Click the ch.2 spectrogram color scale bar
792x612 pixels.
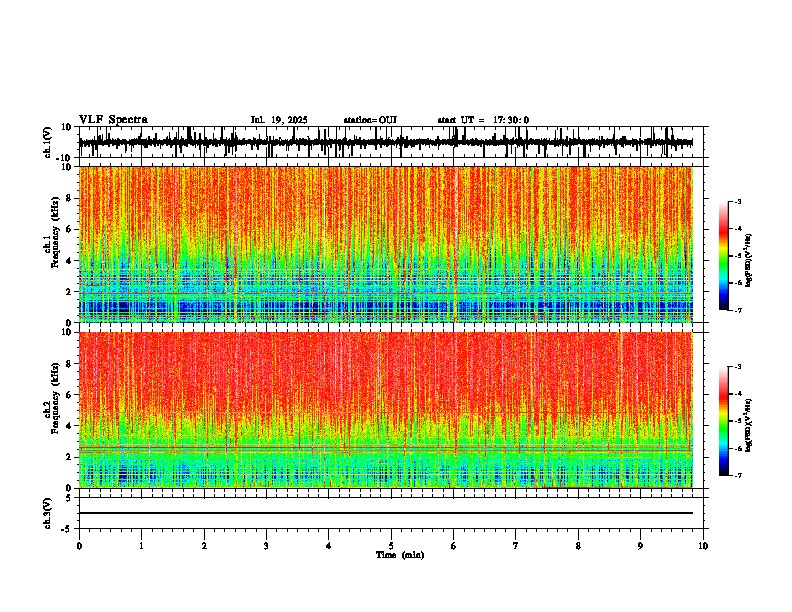pyautogui.click(x=723, y=421)
